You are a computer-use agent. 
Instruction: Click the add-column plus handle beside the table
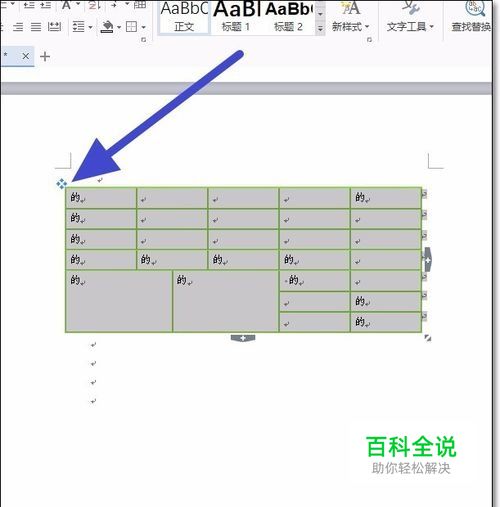pyautogui.click(x=428, y=259)
